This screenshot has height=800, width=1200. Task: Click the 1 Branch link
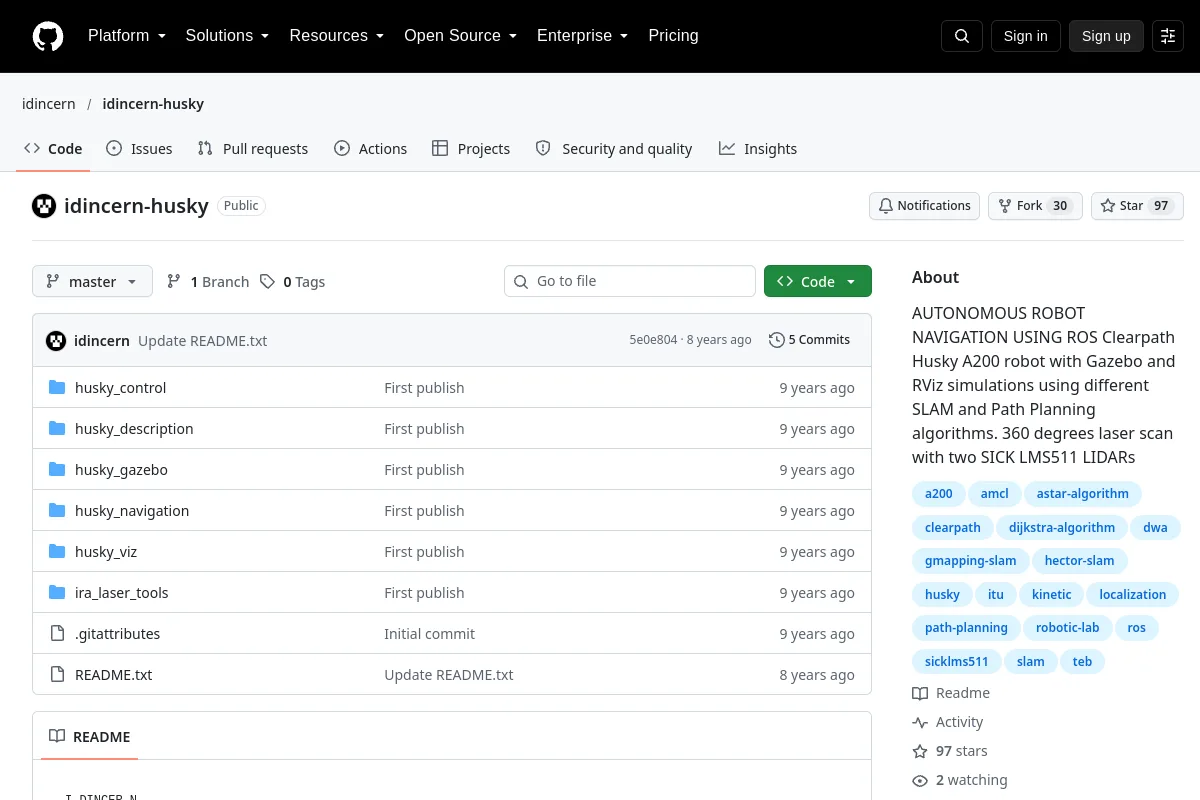[208, 281]
